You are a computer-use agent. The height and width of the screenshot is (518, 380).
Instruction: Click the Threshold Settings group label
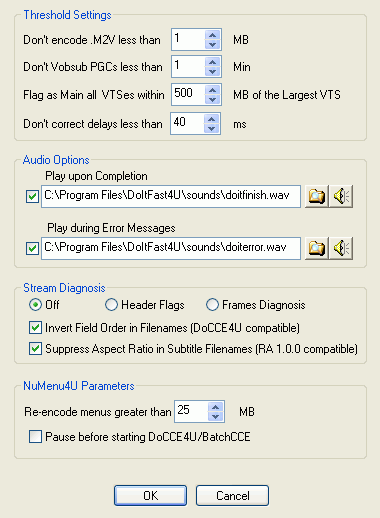(67, 15)
